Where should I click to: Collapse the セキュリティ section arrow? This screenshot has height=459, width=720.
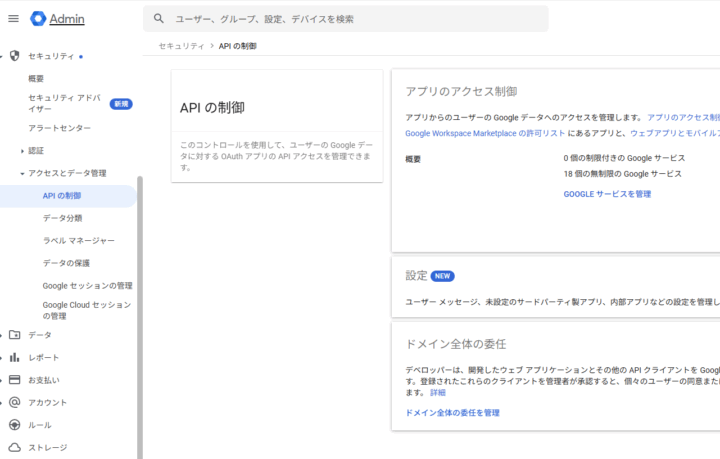coord(3,56)
